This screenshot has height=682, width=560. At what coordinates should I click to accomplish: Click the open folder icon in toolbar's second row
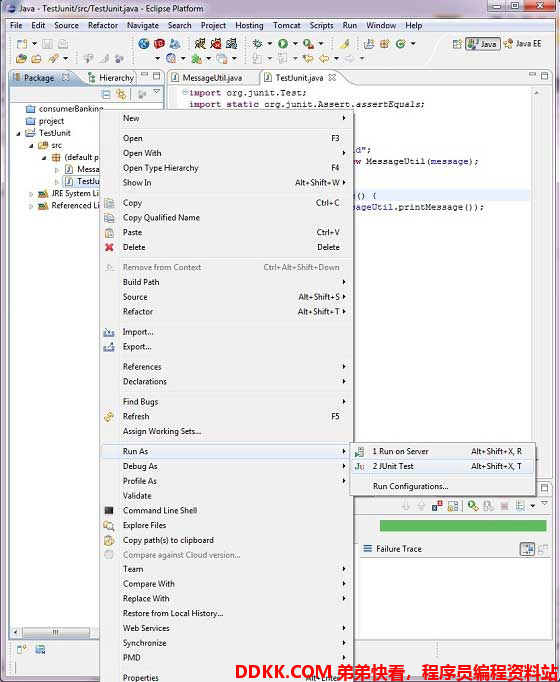pos(21,58)
